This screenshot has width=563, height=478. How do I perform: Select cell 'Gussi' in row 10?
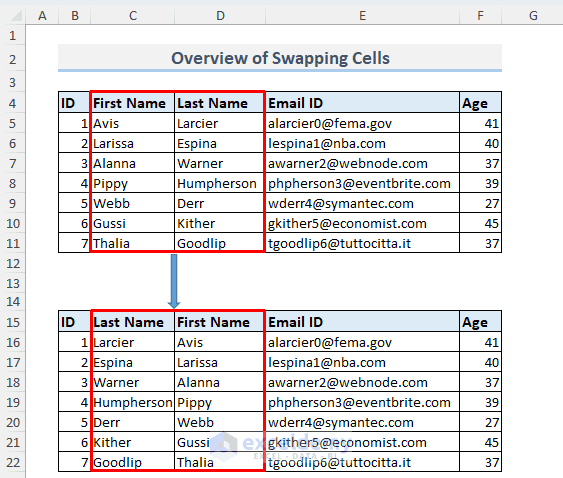click(132, 223)
